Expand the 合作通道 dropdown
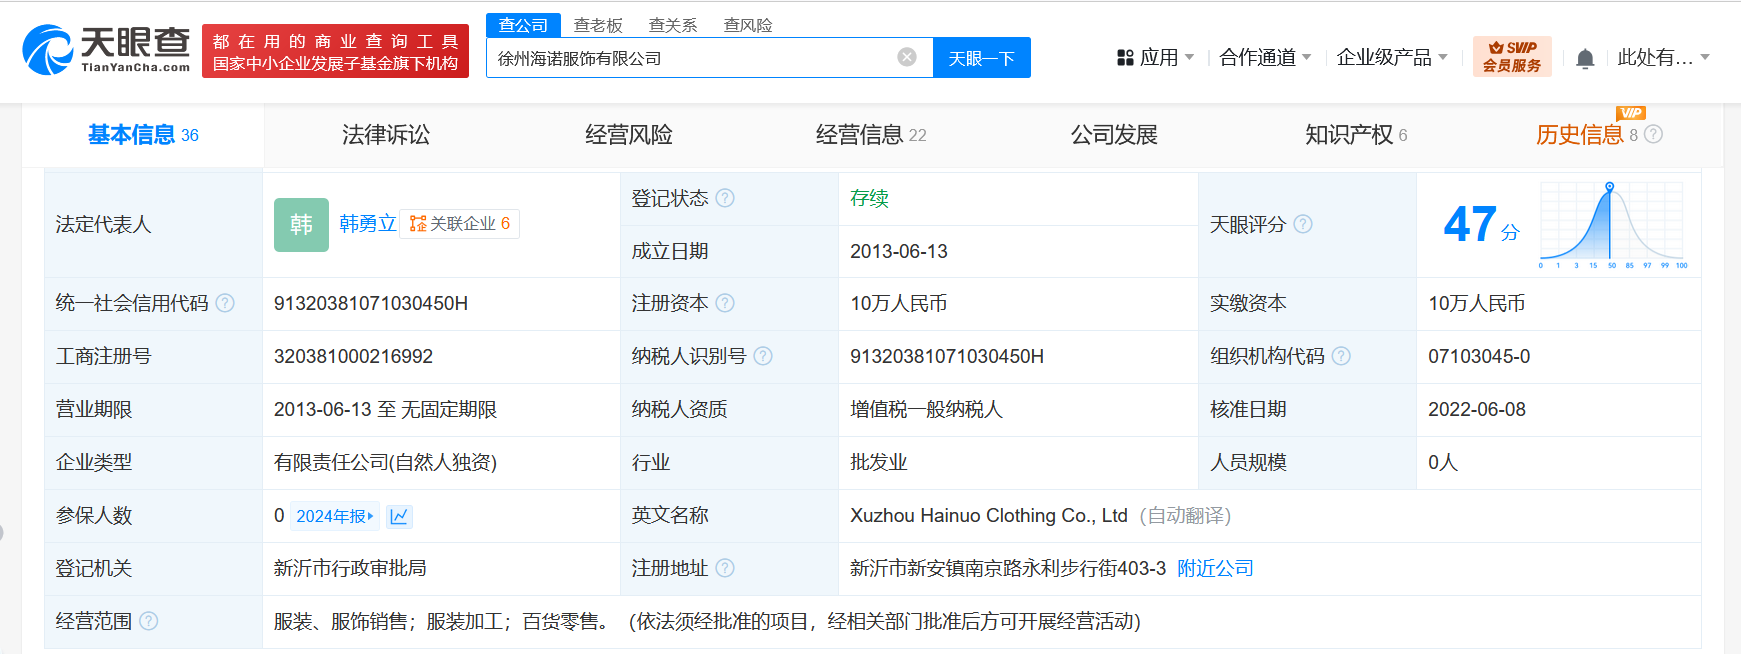This screenshot has width=1741, height=654. click(1265, 57)
